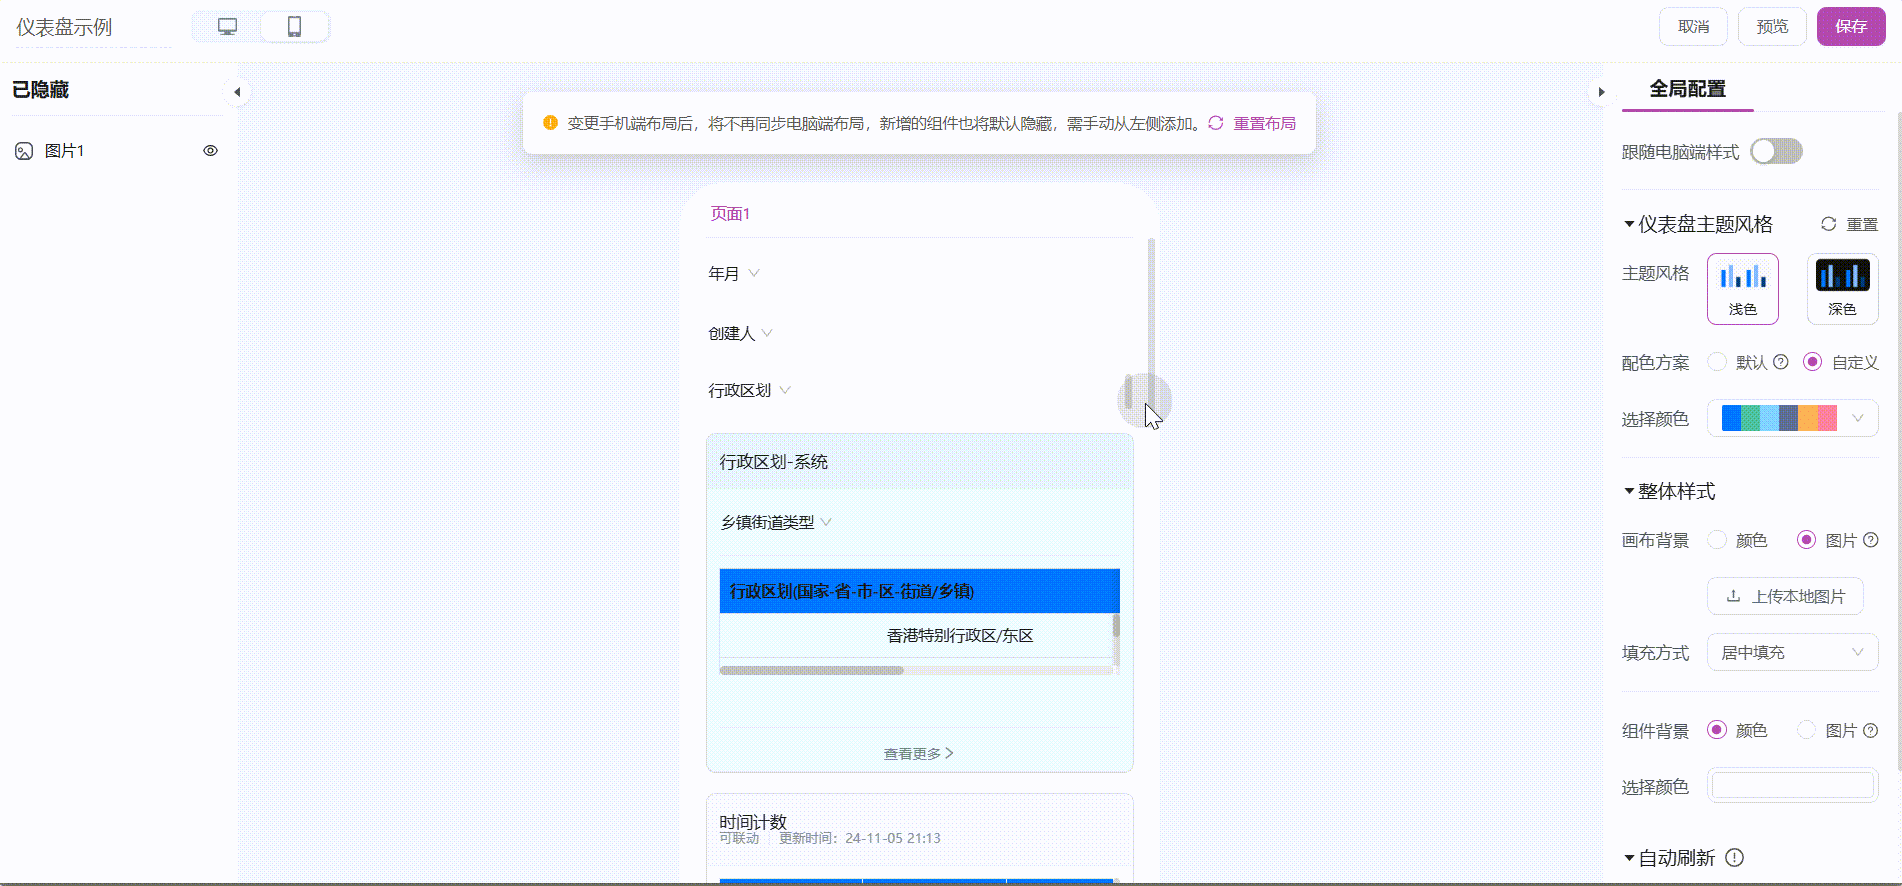The image size is (1902, 886).
Task: Click the 重置布局 link
Action: click(1264, 123)
